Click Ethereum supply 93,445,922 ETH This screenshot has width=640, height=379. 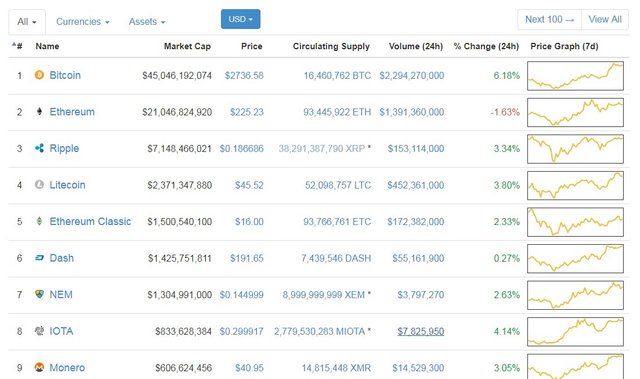(x=337, y=112)
